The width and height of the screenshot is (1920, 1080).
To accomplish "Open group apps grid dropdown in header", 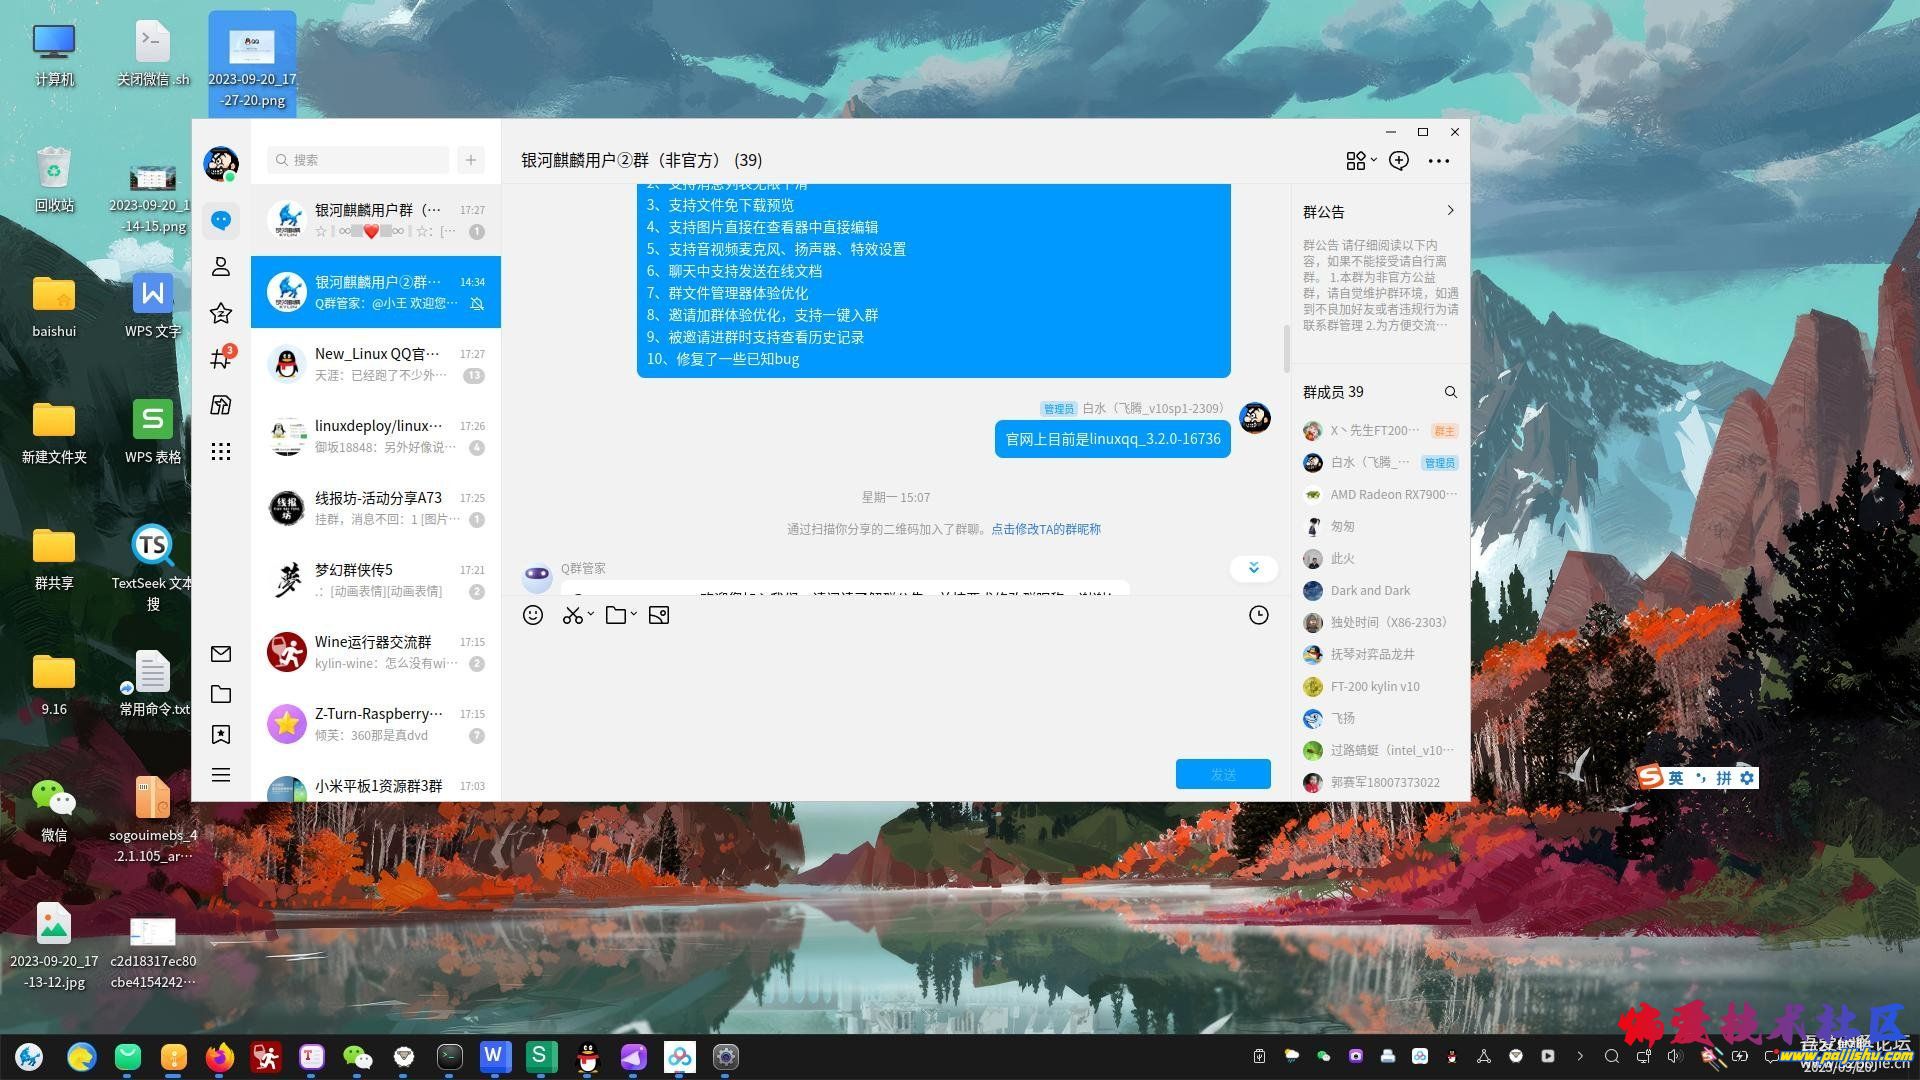I will coord(1360,161).
